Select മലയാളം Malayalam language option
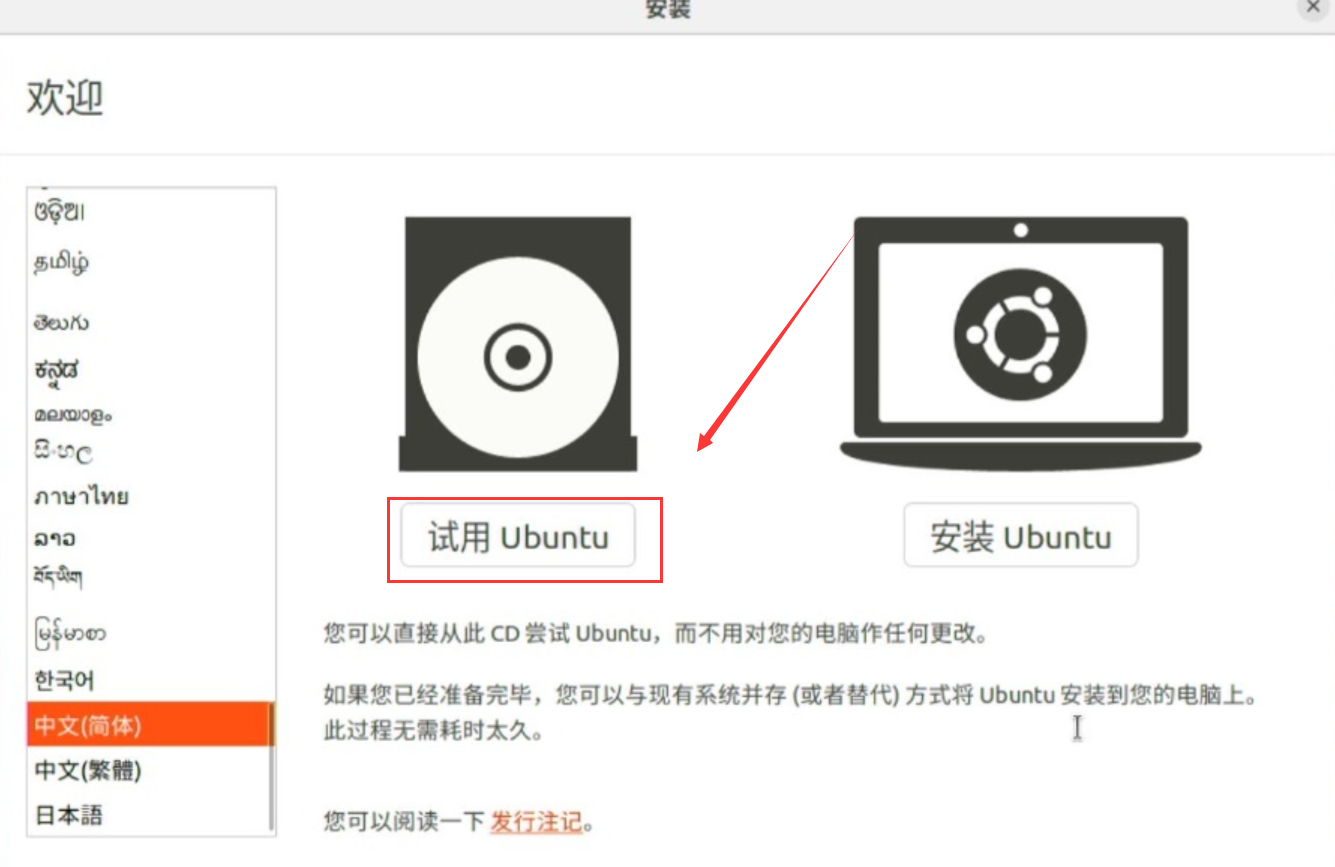 click(150, 412)
